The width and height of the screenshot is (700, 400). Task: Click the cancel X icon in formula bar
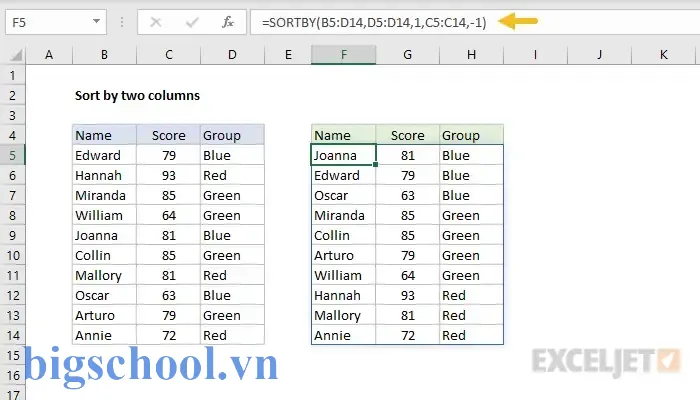(x=155, y=22)
